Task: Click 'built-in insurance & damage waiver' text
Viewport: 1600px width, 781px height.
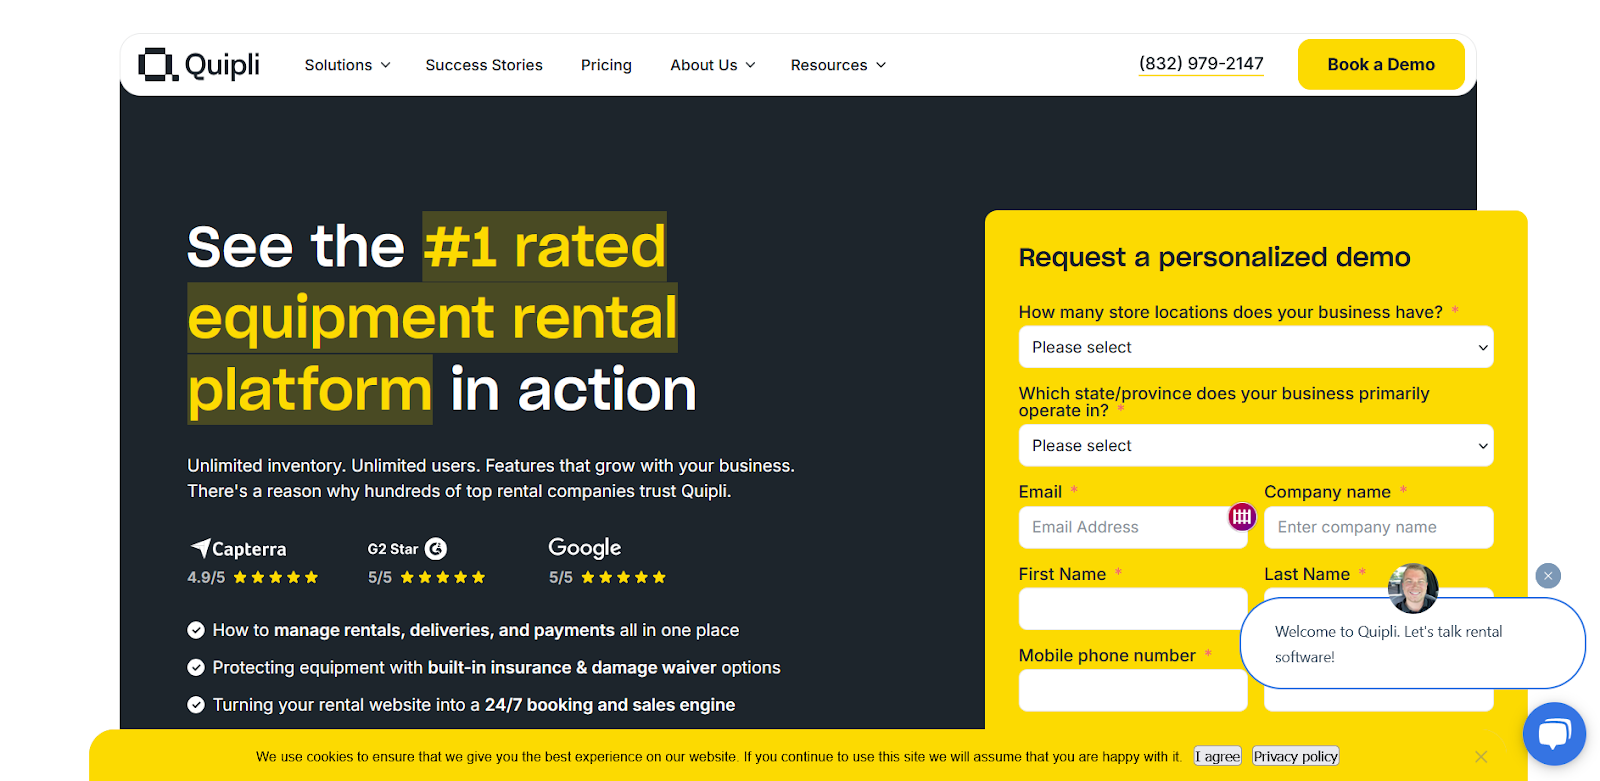Action: tap(572, 668)
